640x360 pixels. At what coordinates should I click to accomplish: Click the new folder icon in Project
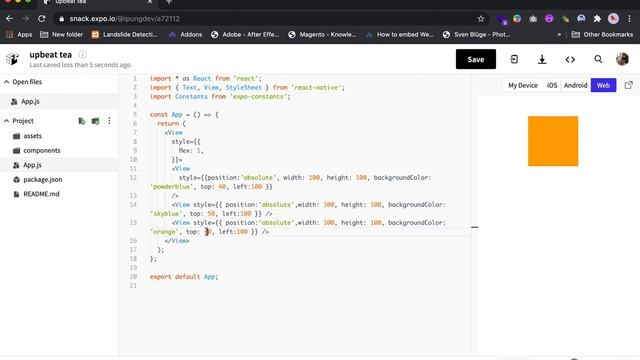96,121
